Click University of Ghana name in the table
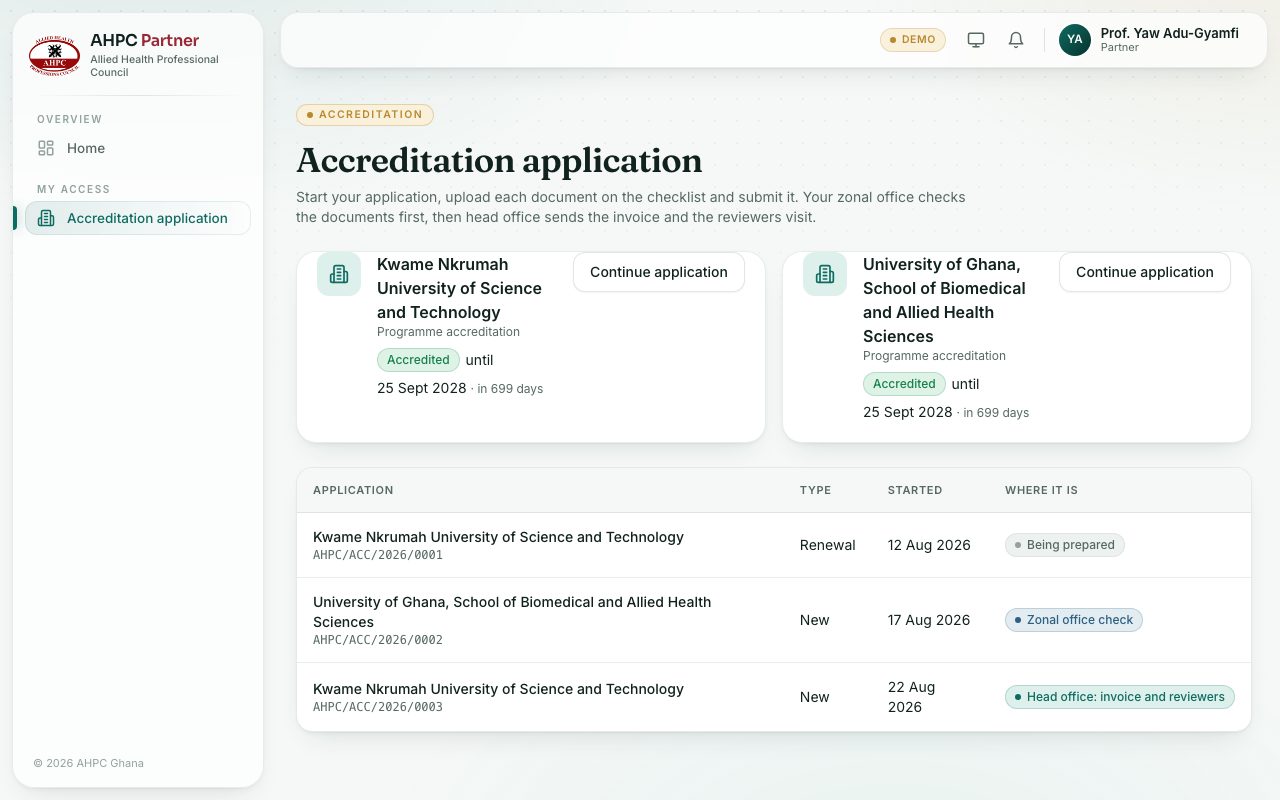 pos(512,612)
